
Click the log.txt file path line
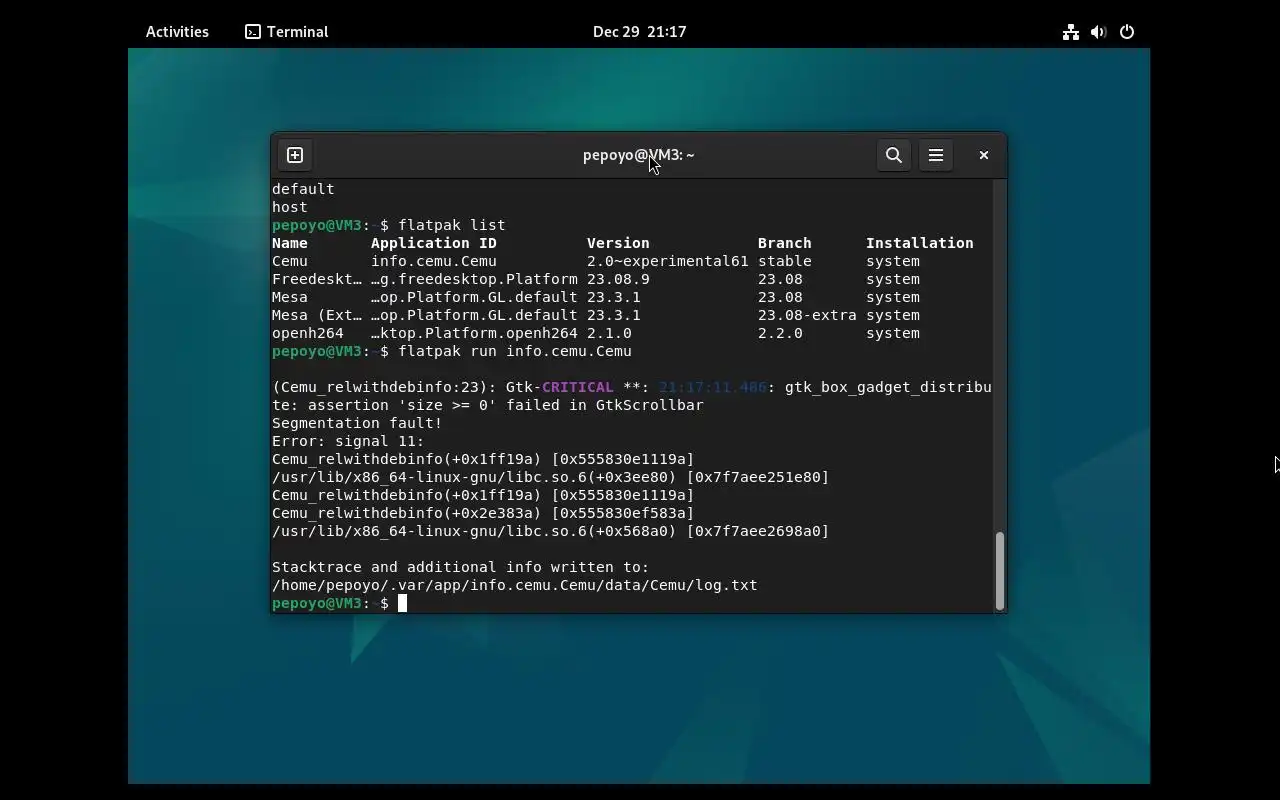pyautogui.click(x=515, y=585)
